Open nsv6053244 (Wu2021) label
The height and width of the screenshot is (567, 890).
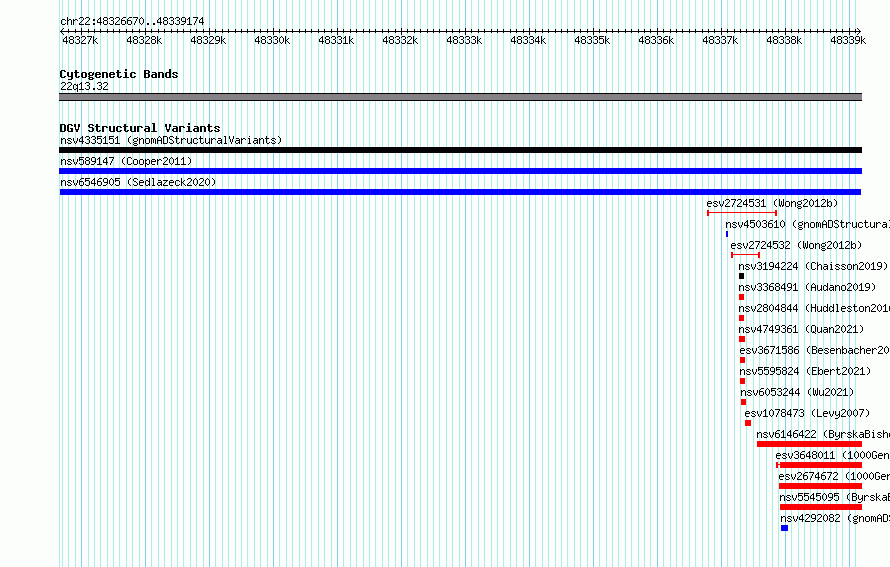coord(797,392)
